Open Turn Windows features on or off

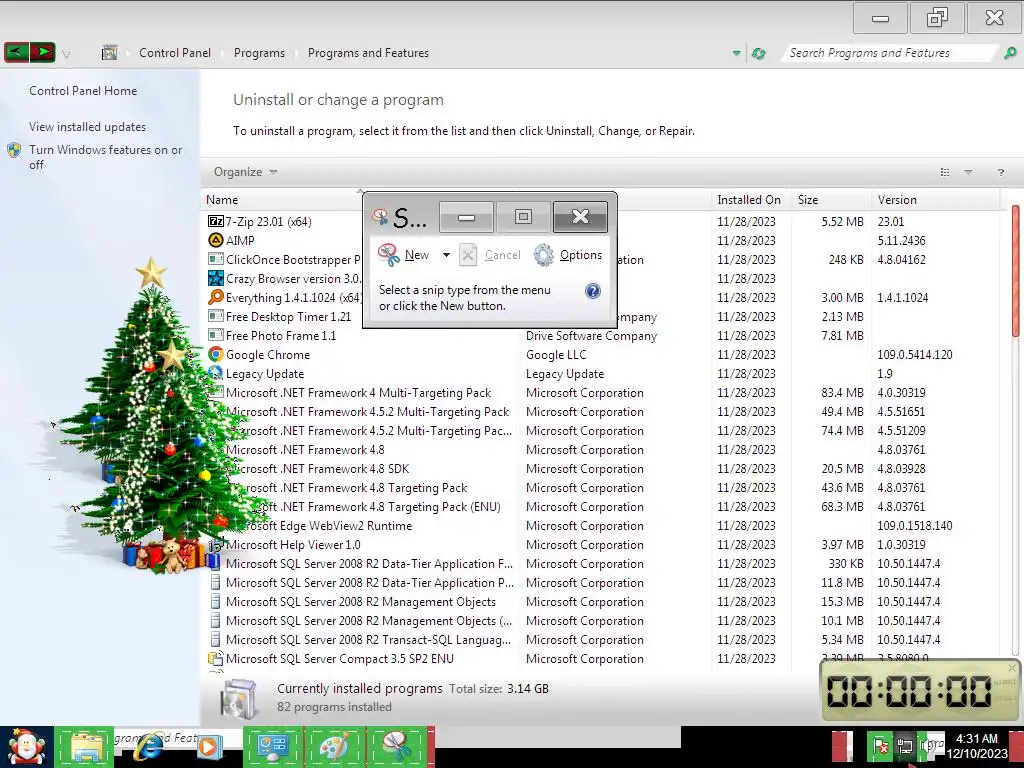[105, 157]
